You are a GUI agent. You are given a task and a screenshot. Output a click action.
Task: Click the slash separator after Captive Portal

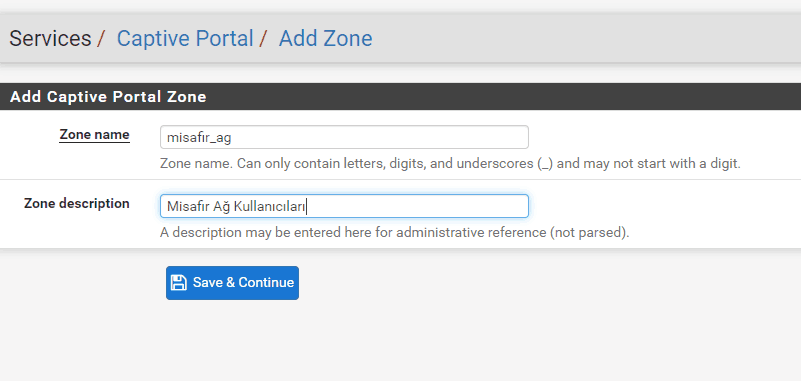pos(263,38)
